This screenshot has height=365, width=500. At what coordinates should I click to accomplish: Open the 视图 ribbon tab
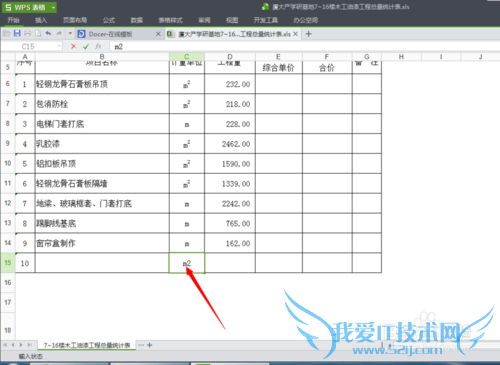232,20
